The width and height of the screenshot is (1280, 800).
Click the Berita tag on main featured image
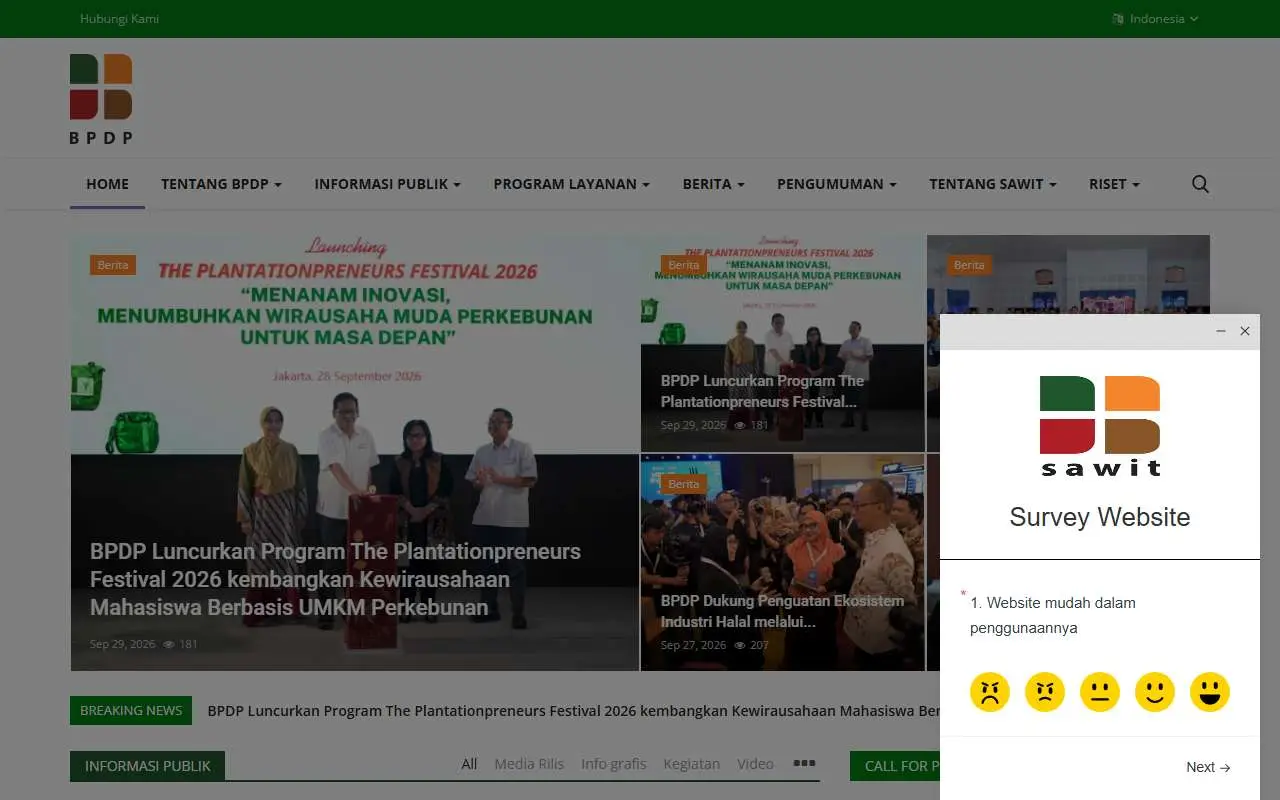pyautogui.click(x=113, y=265)
